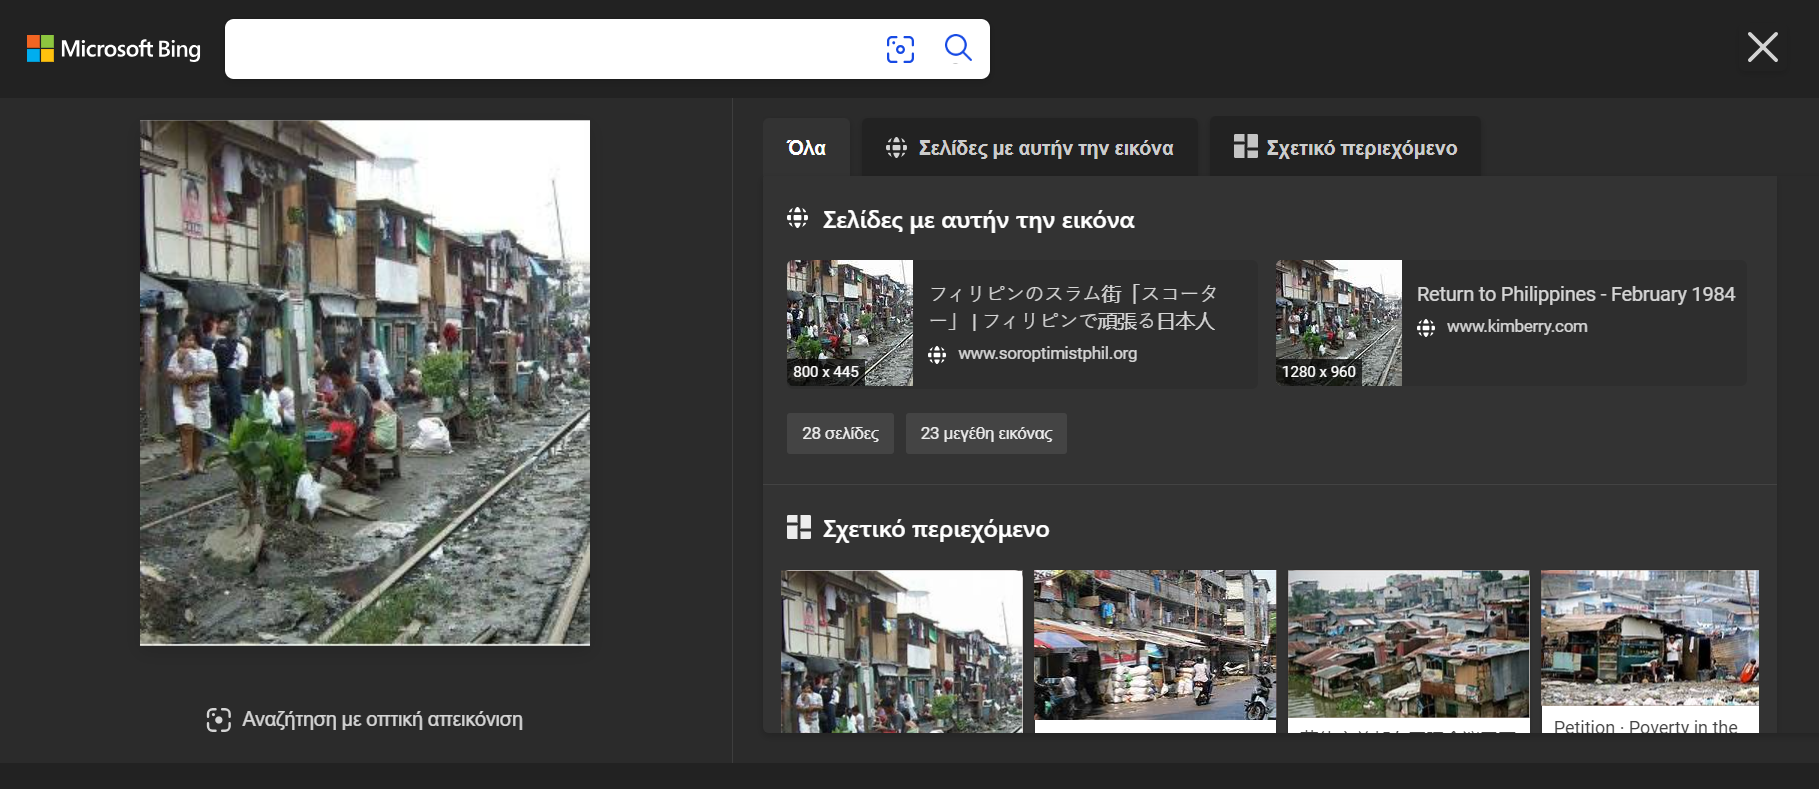1819x789 pixels.
Task: Click the visual search icon below the image
Action: click(x=218, y=720)
